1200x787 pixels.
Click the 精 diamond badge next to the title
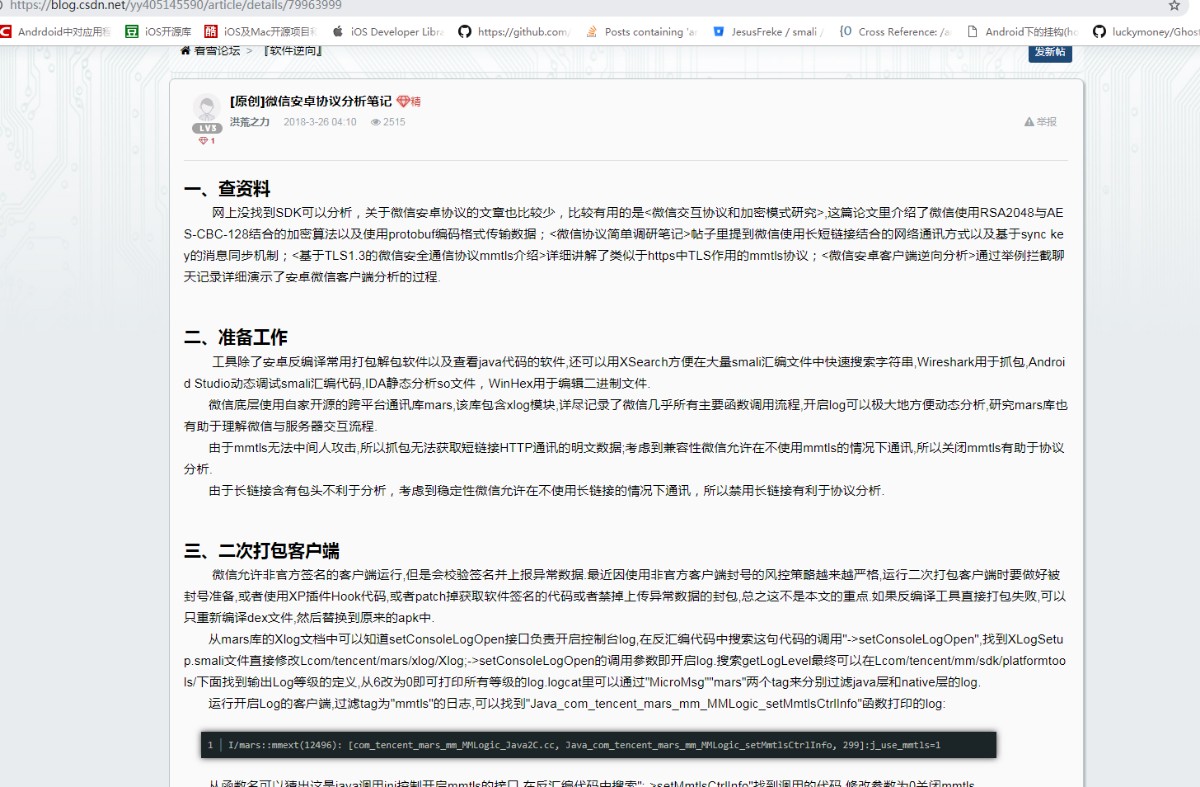point(408,101)
